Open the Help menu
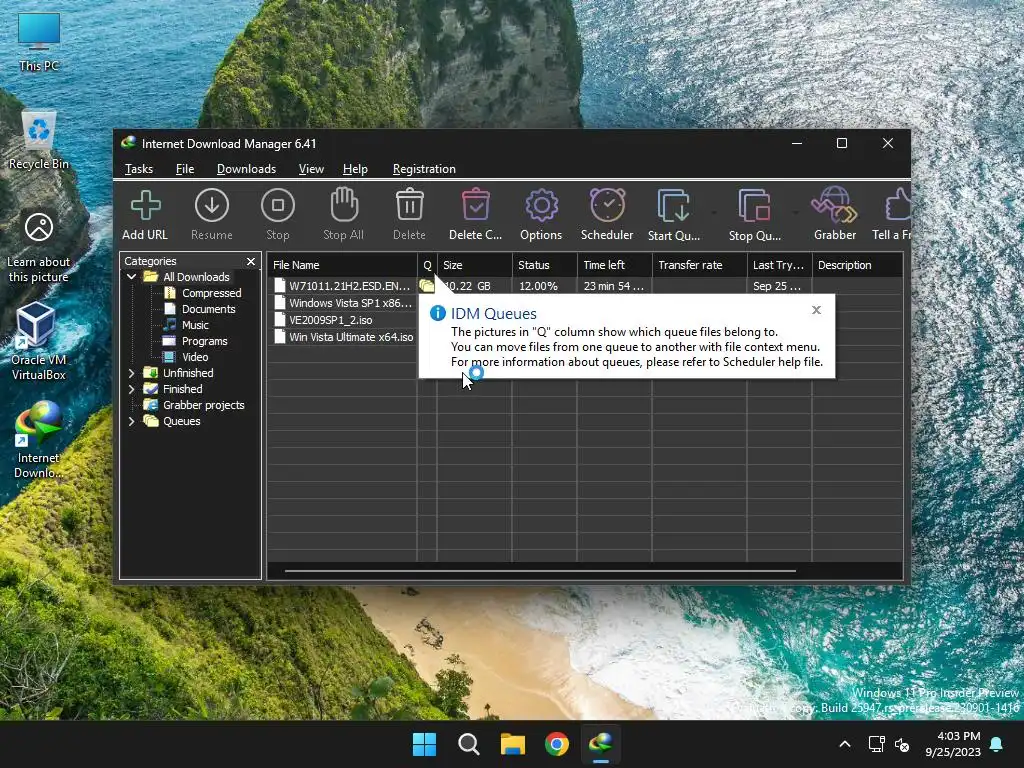 point(355,168)
